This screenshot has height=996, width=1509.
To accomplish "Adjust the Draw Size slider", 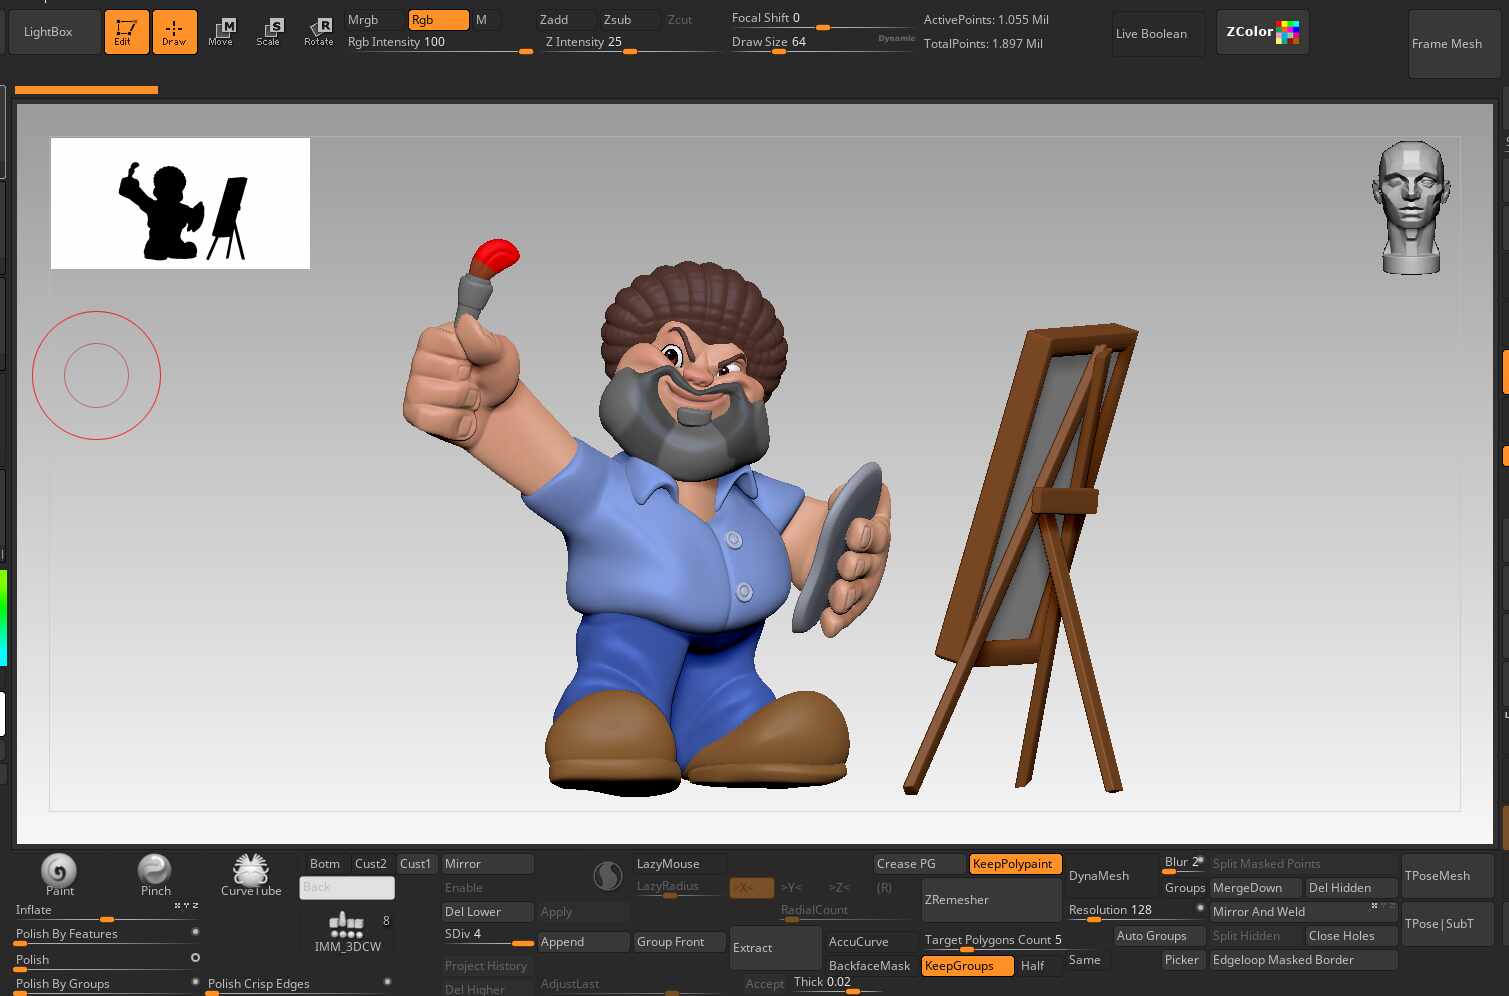I will (820, 43).
